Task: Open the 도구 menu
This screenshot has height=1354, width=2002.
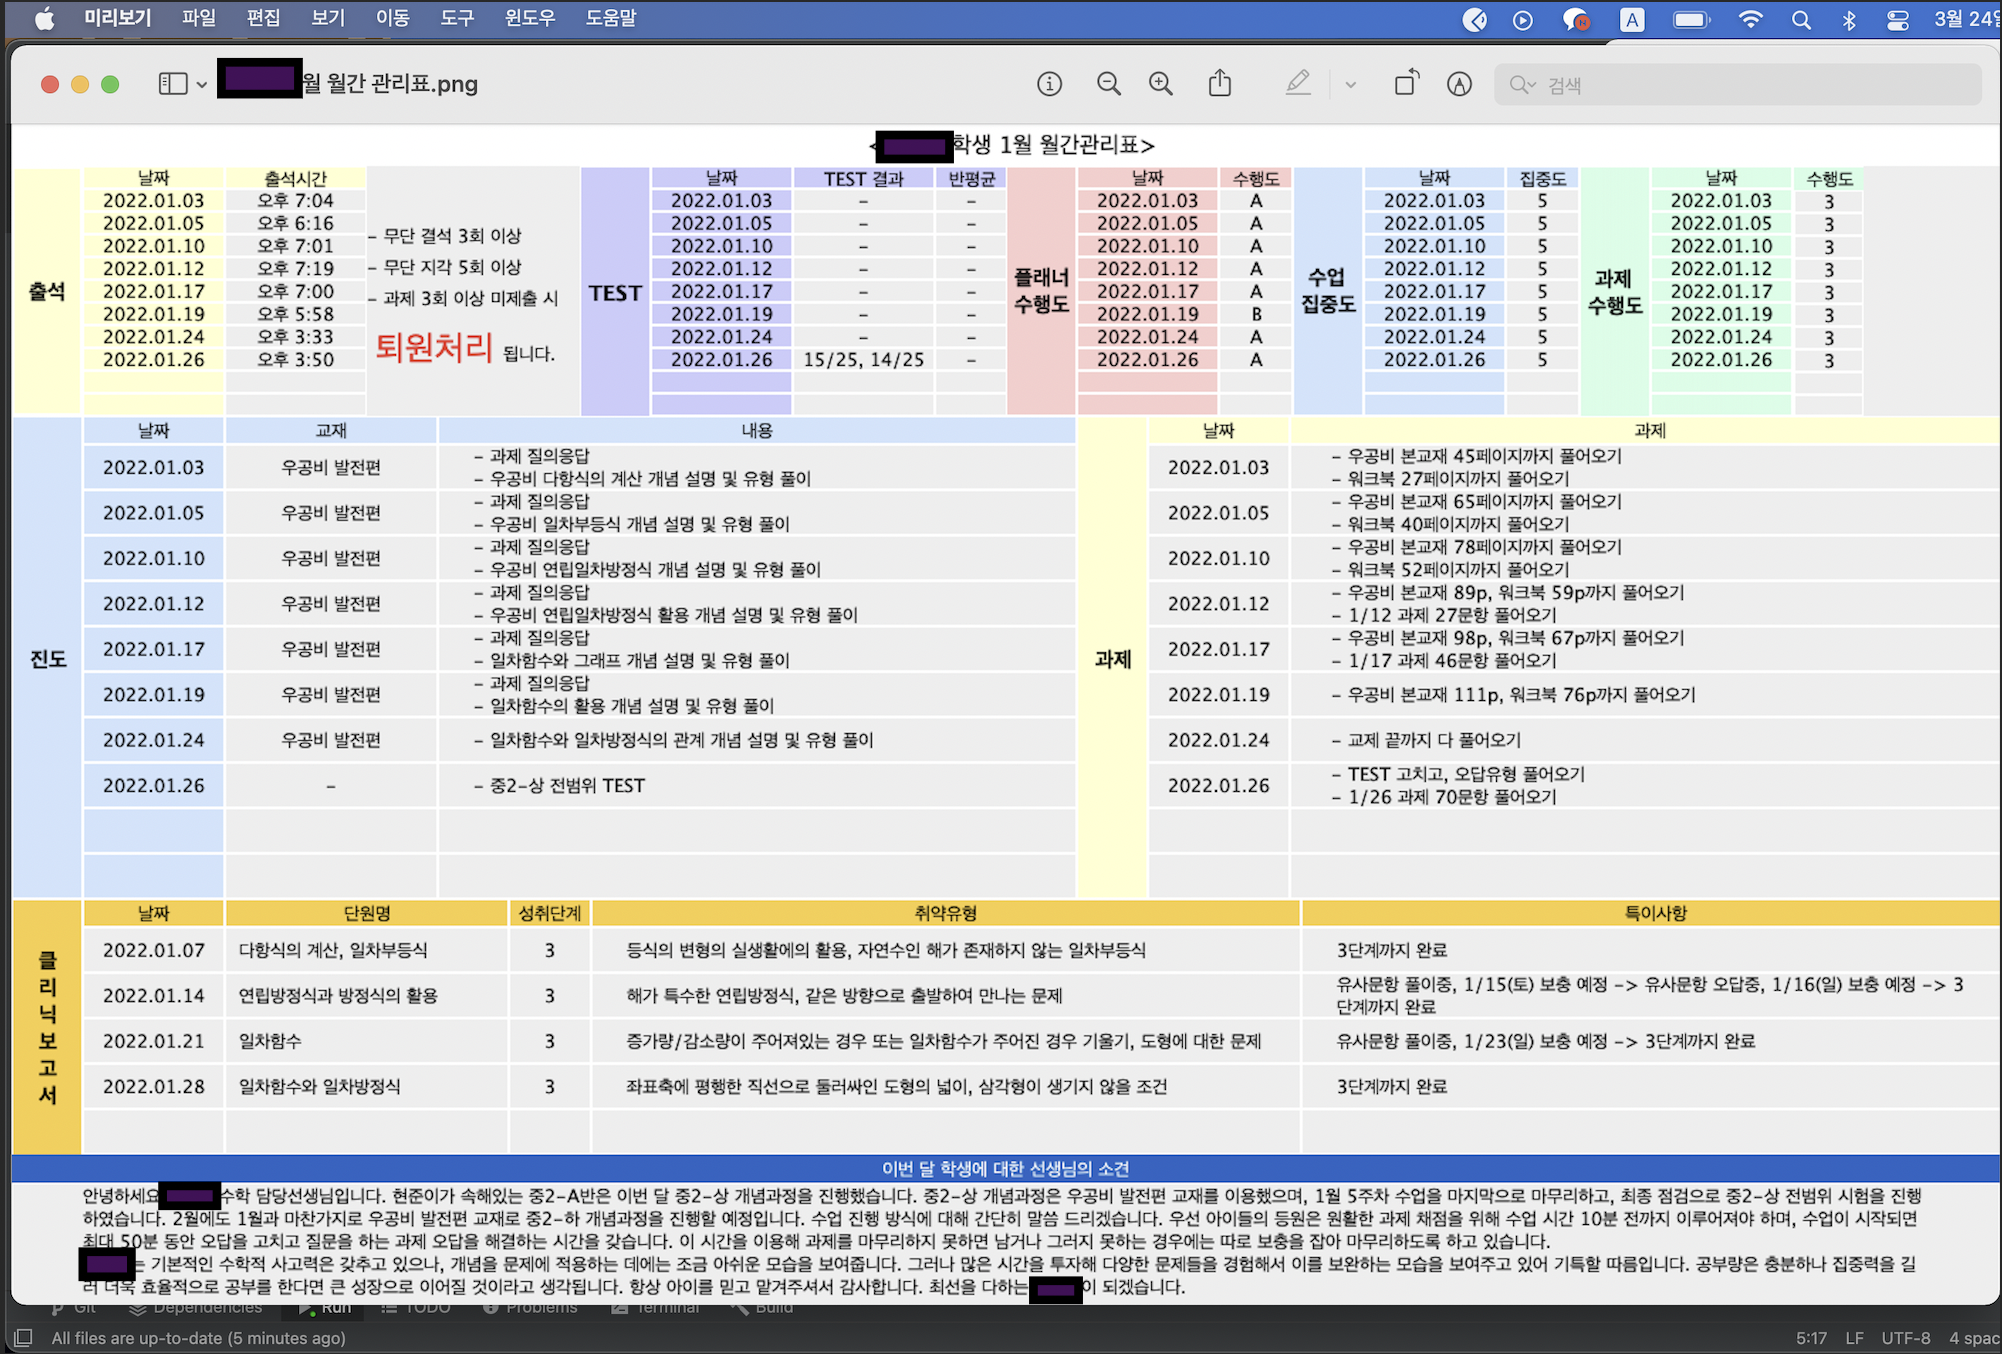Action: 457,18
